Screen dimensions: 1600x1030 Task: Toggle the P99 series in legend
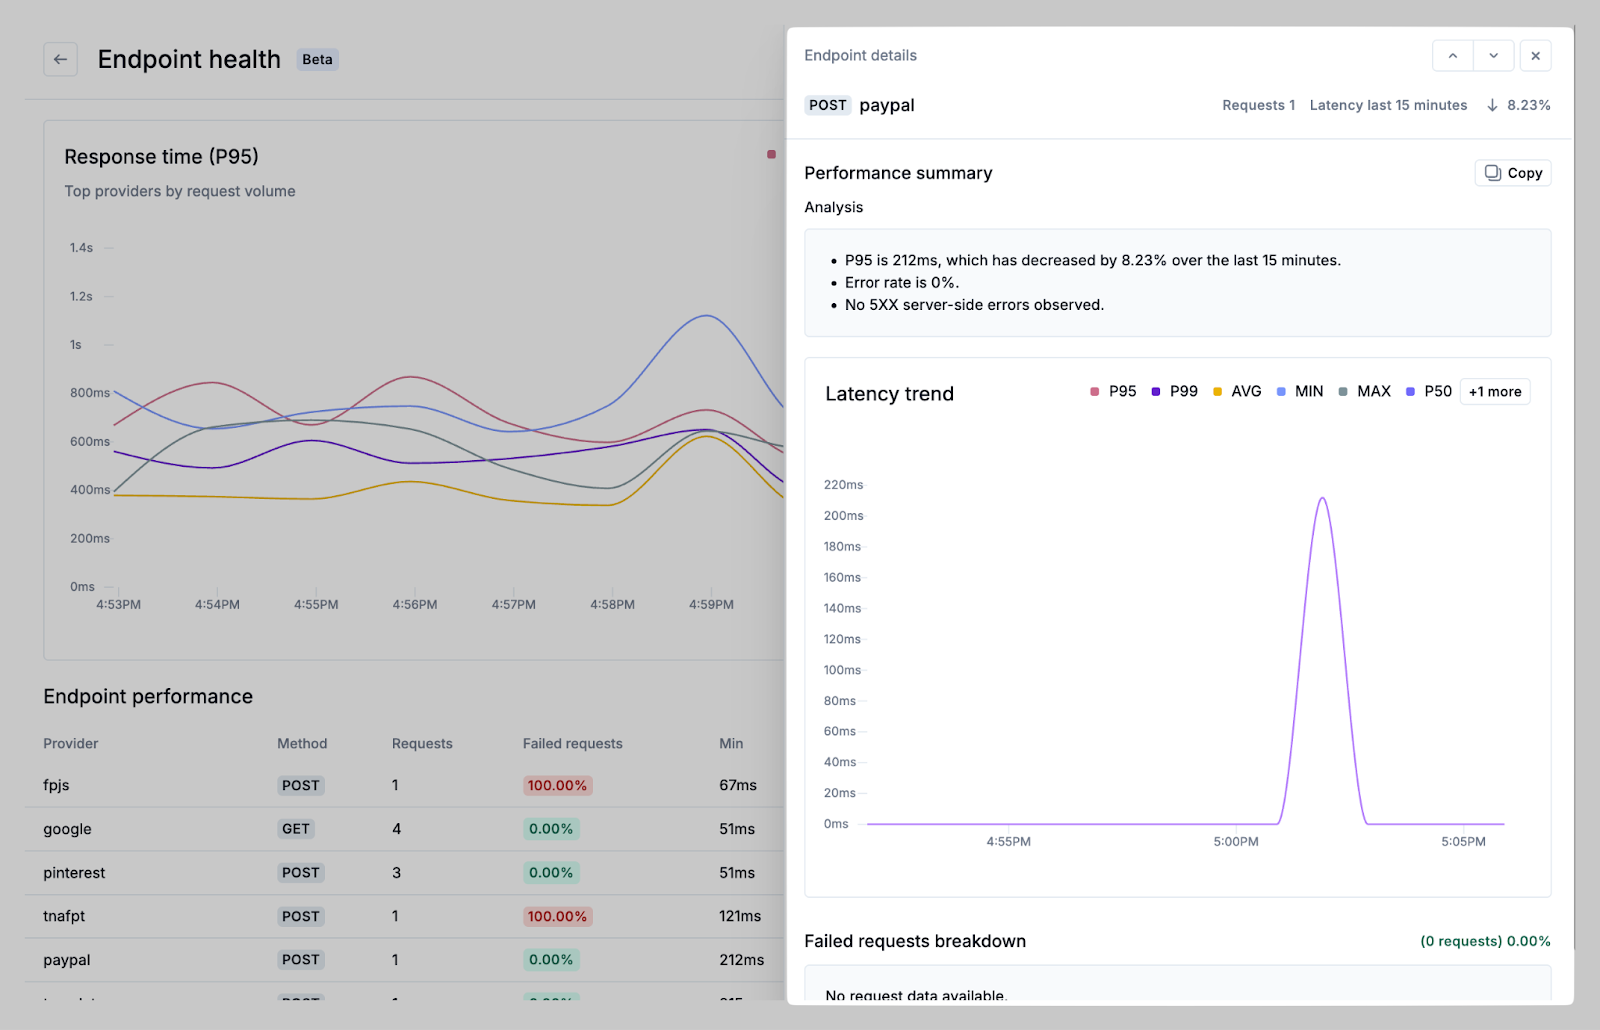pyautogui.click(x=1174, y=391)
